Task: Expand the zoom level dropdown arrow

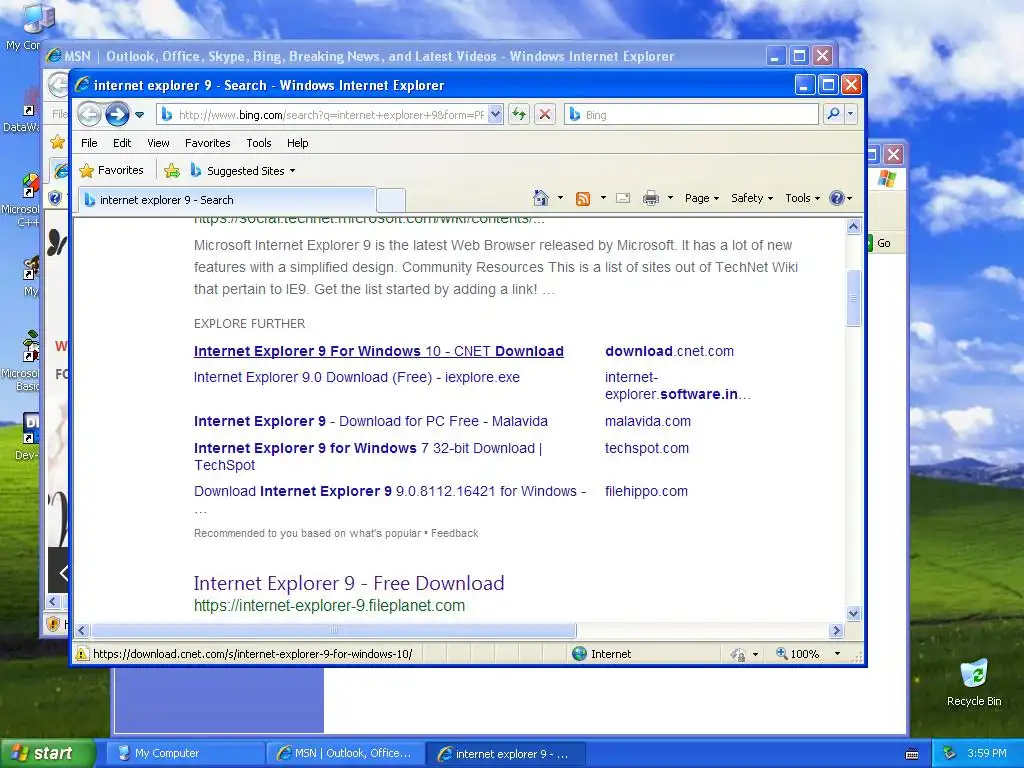Action: (837, 654)
